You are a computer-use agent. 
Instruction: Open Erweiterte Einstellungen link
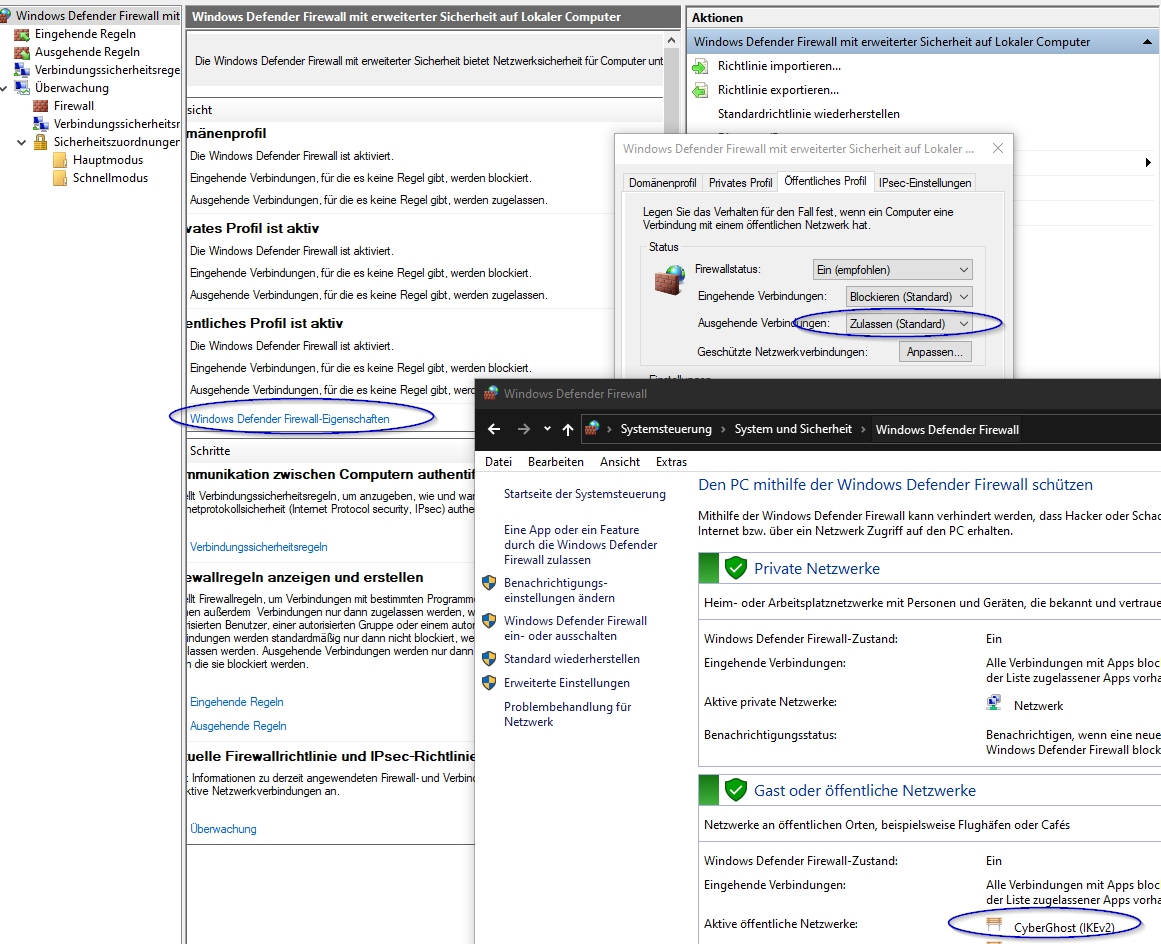(x=567, y=683)
